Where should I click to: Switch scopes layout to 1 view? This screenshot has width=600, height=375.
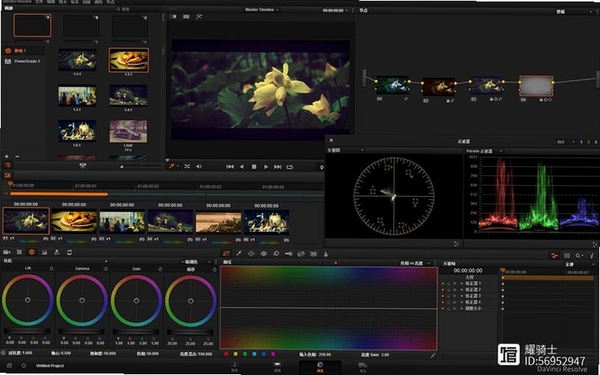pos(581,142)
